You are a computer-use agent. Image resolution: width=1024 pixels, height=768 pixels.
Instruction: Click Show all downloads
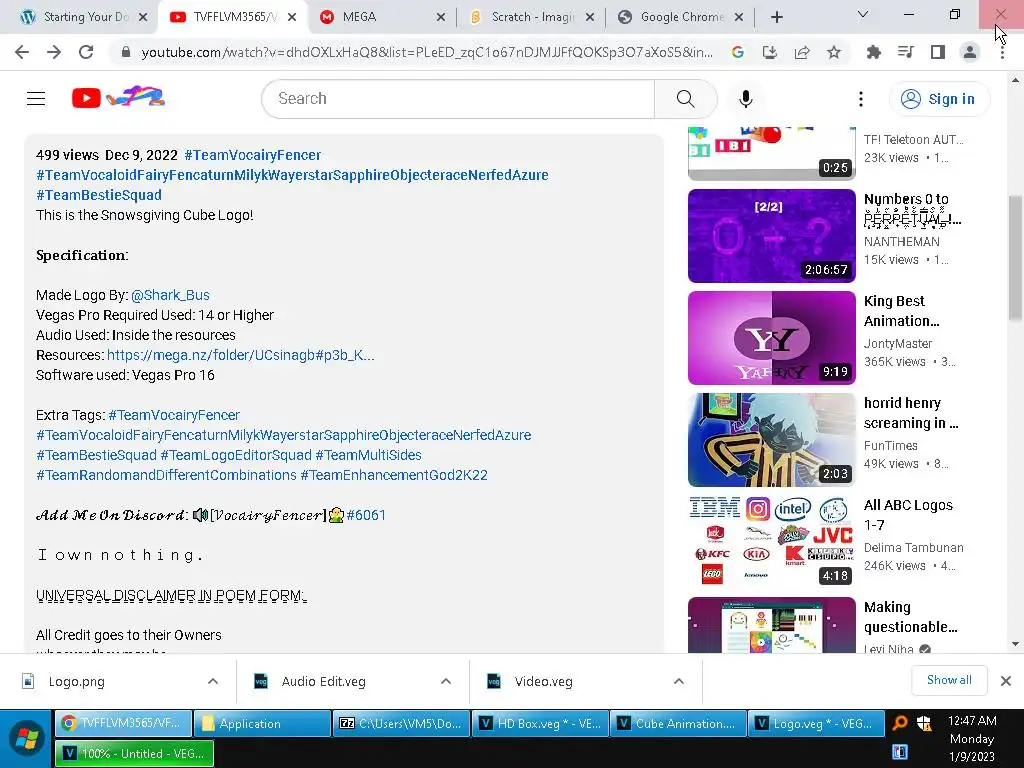pyautogui.click(x=949, y=680)
